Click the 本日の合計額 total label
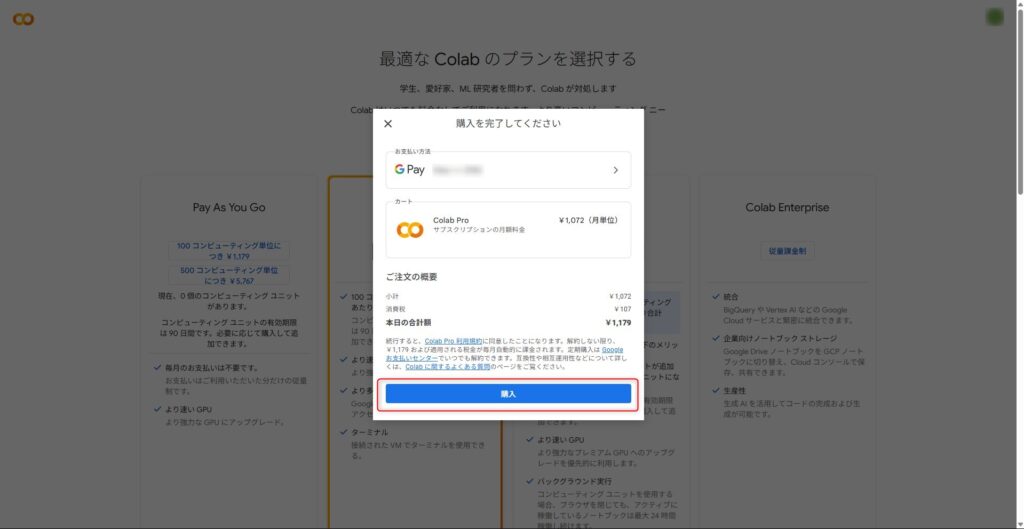1024x529 pixels. [408, 323]
